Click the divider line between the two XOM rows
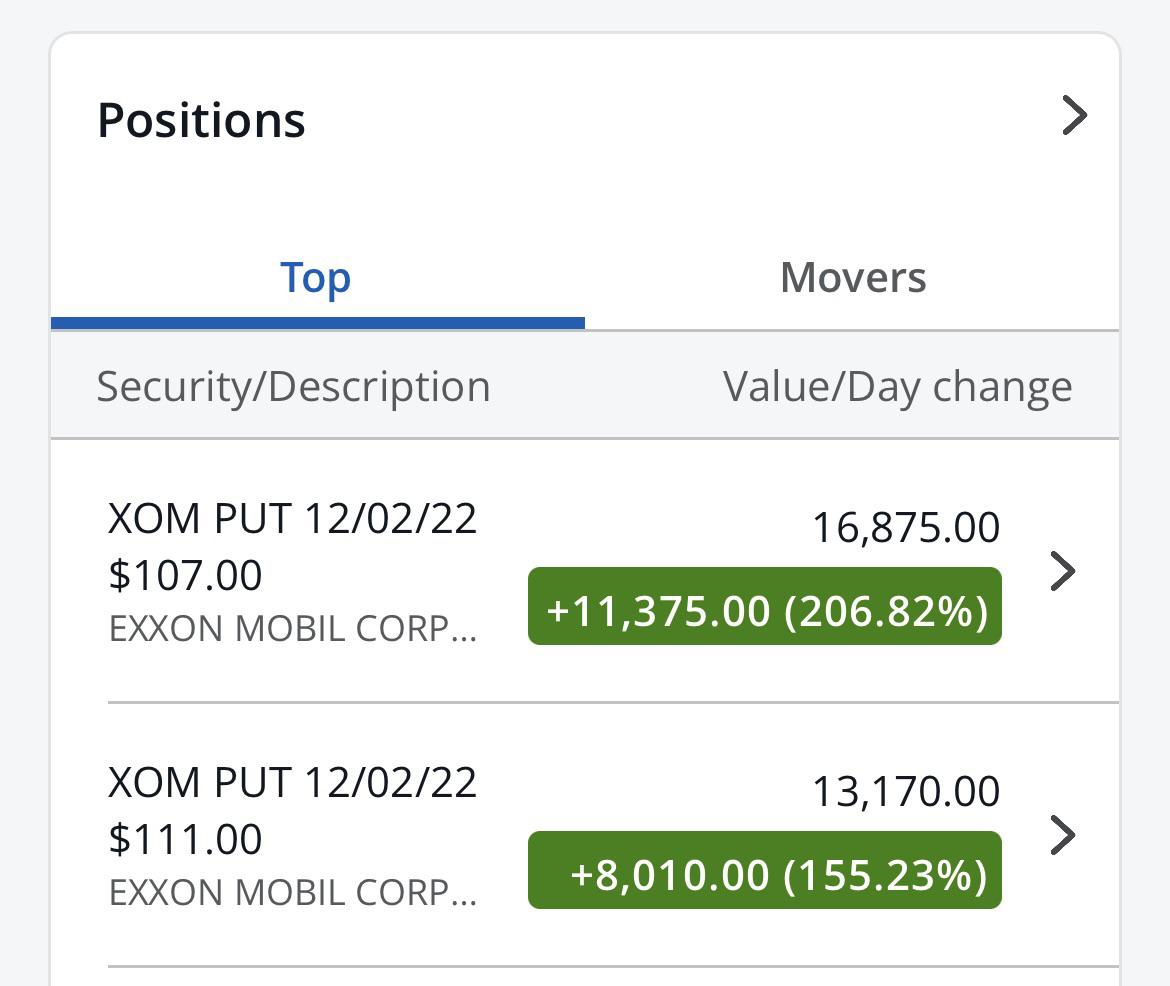 point(612,703)
